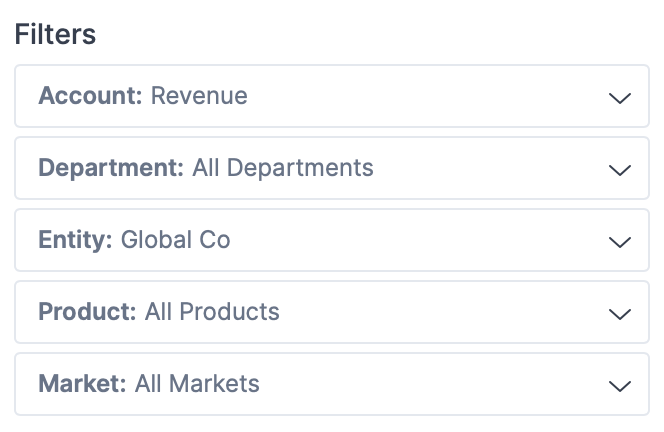Click the Filters section heading
664x432 pixels.
(x=55, y=35)
